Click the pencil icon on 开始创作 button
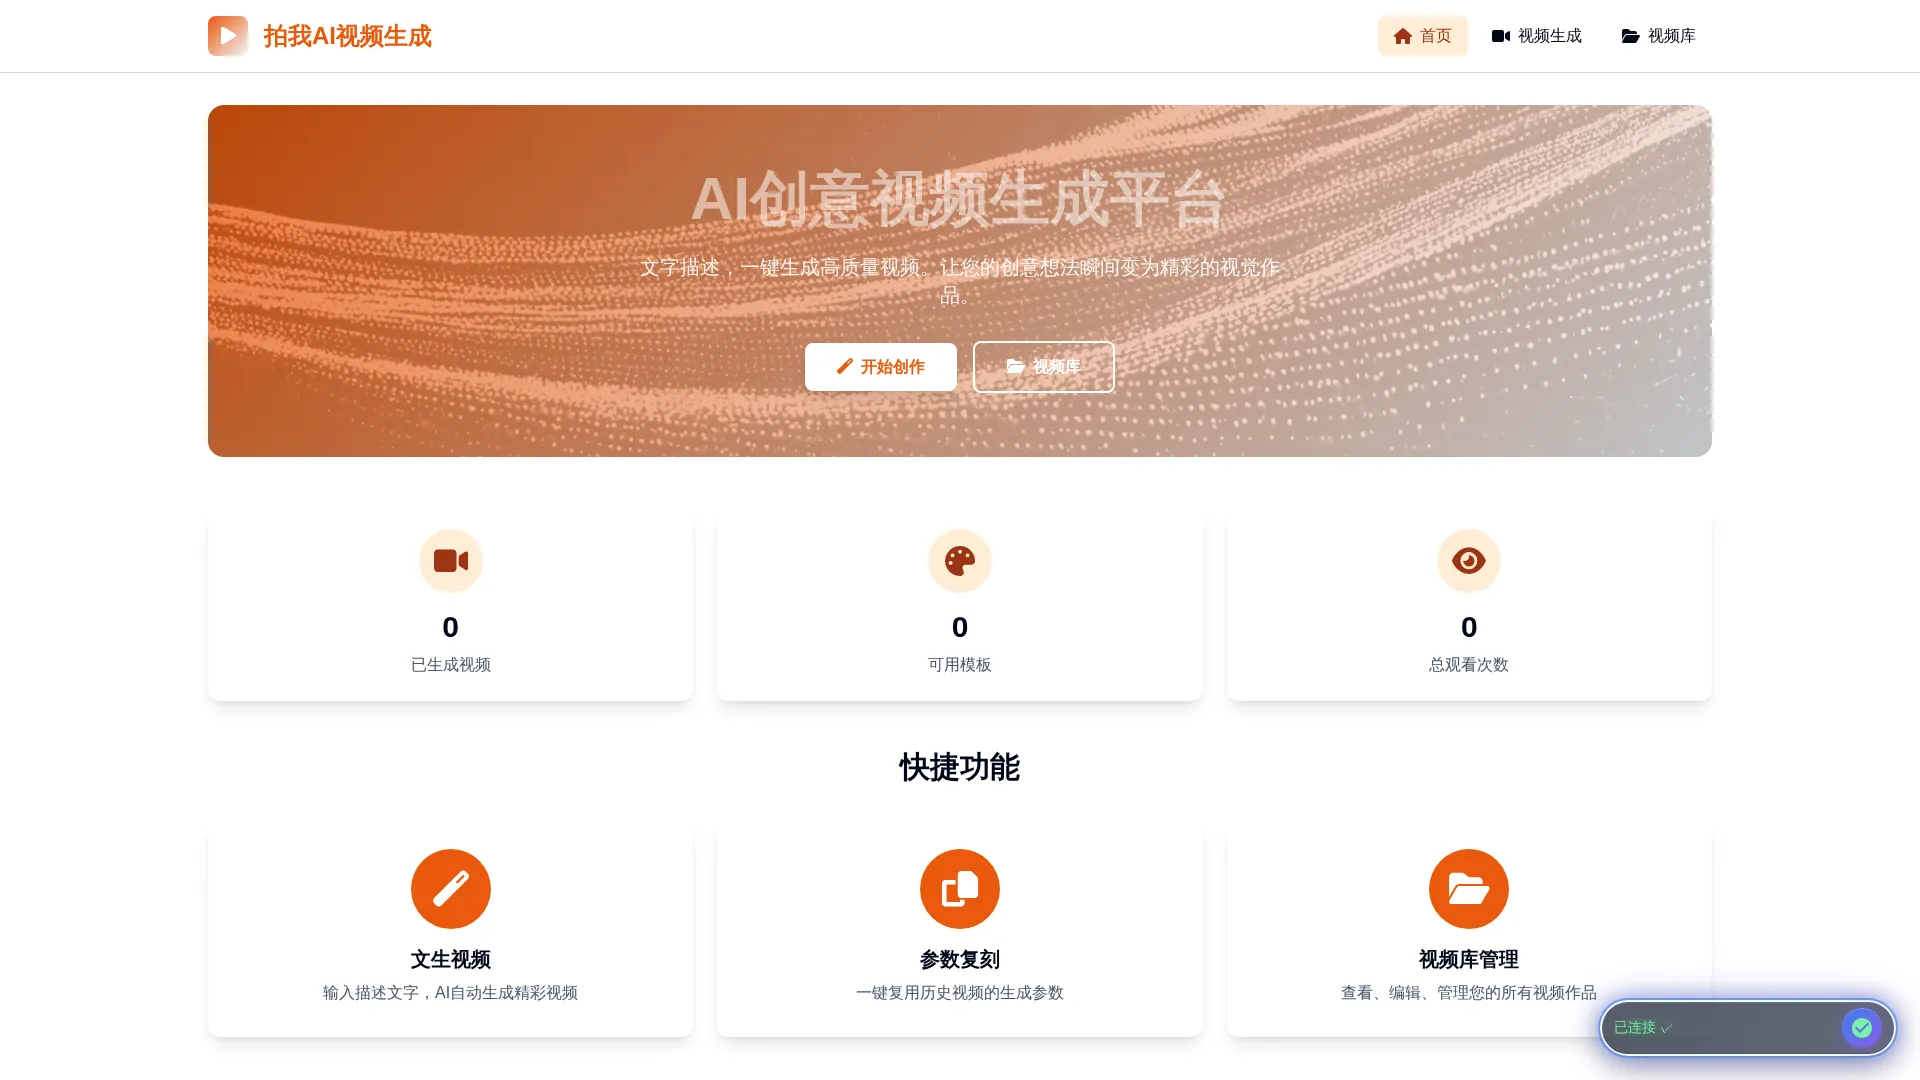1920x1080 pixels. (844, 366)
